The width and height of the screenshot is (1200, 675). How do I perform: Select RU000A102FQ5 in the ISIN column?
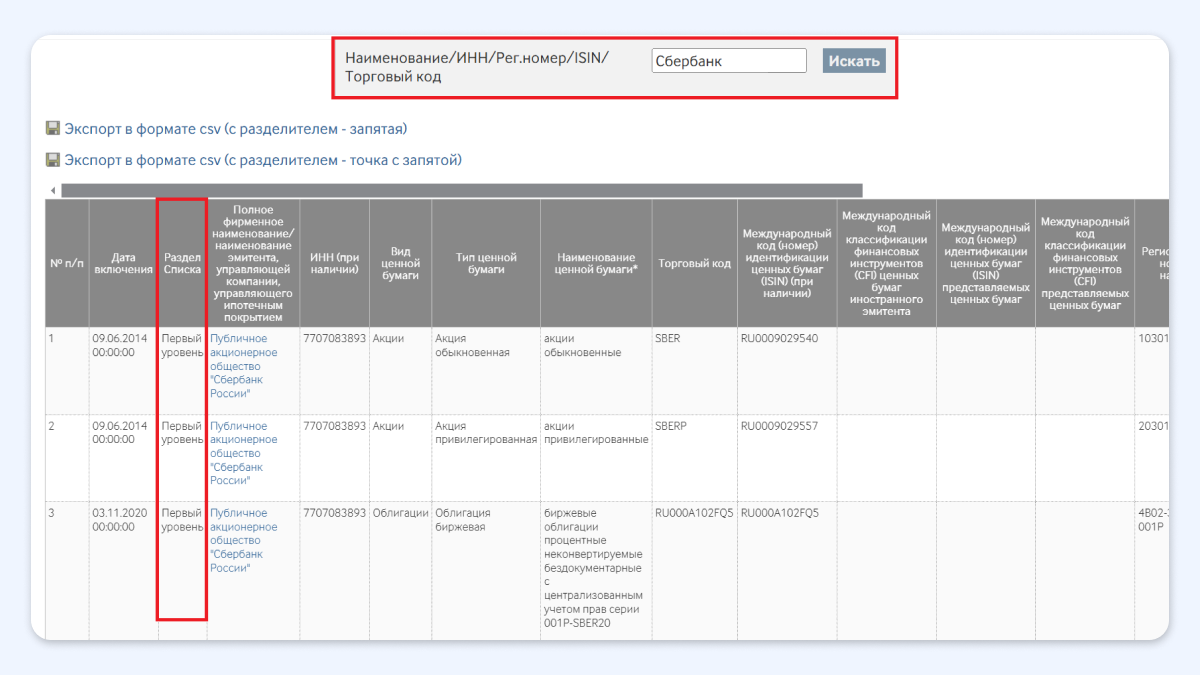click(x=779, y=513)
